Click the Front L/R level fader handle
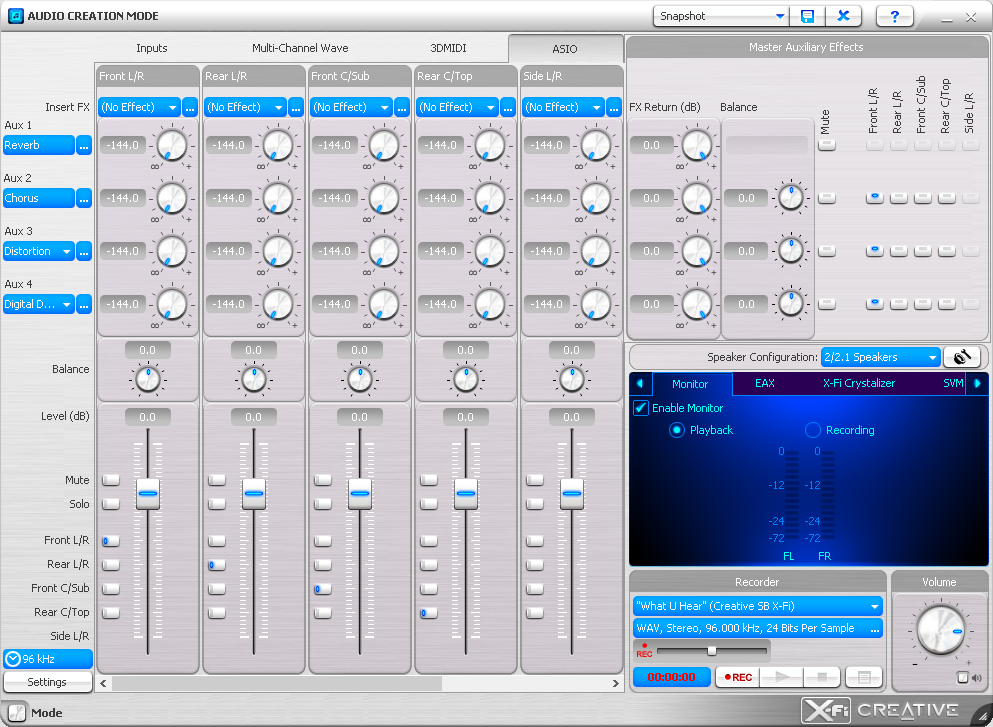The height and width of the screenshot is (727, 993). point(148,493)
